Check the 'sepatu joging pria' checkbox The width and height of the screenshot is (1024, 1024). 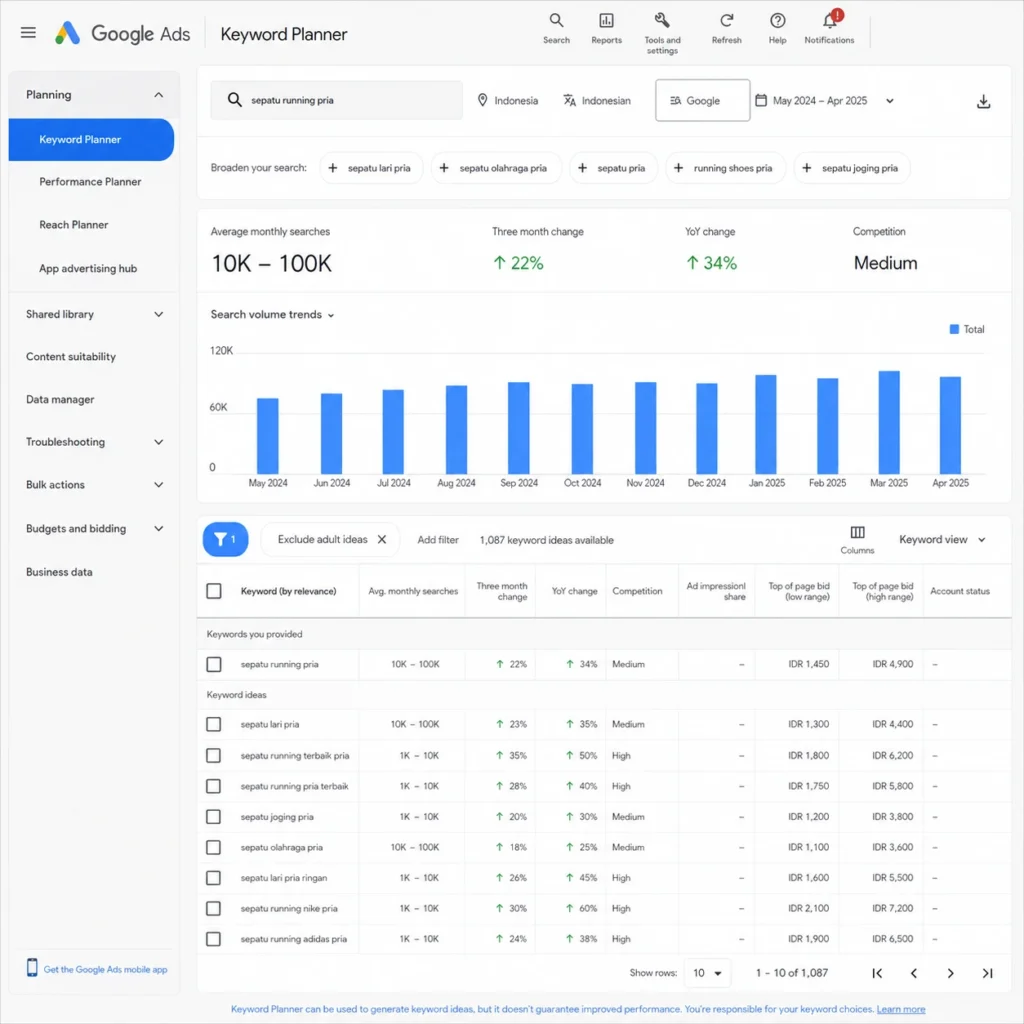coord(214,817)
